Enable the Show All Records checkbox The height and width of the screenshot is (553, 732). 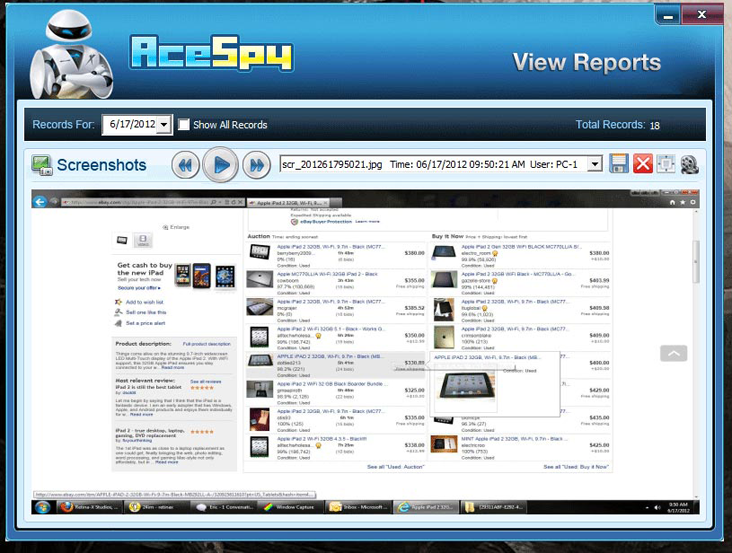point(184,125)
